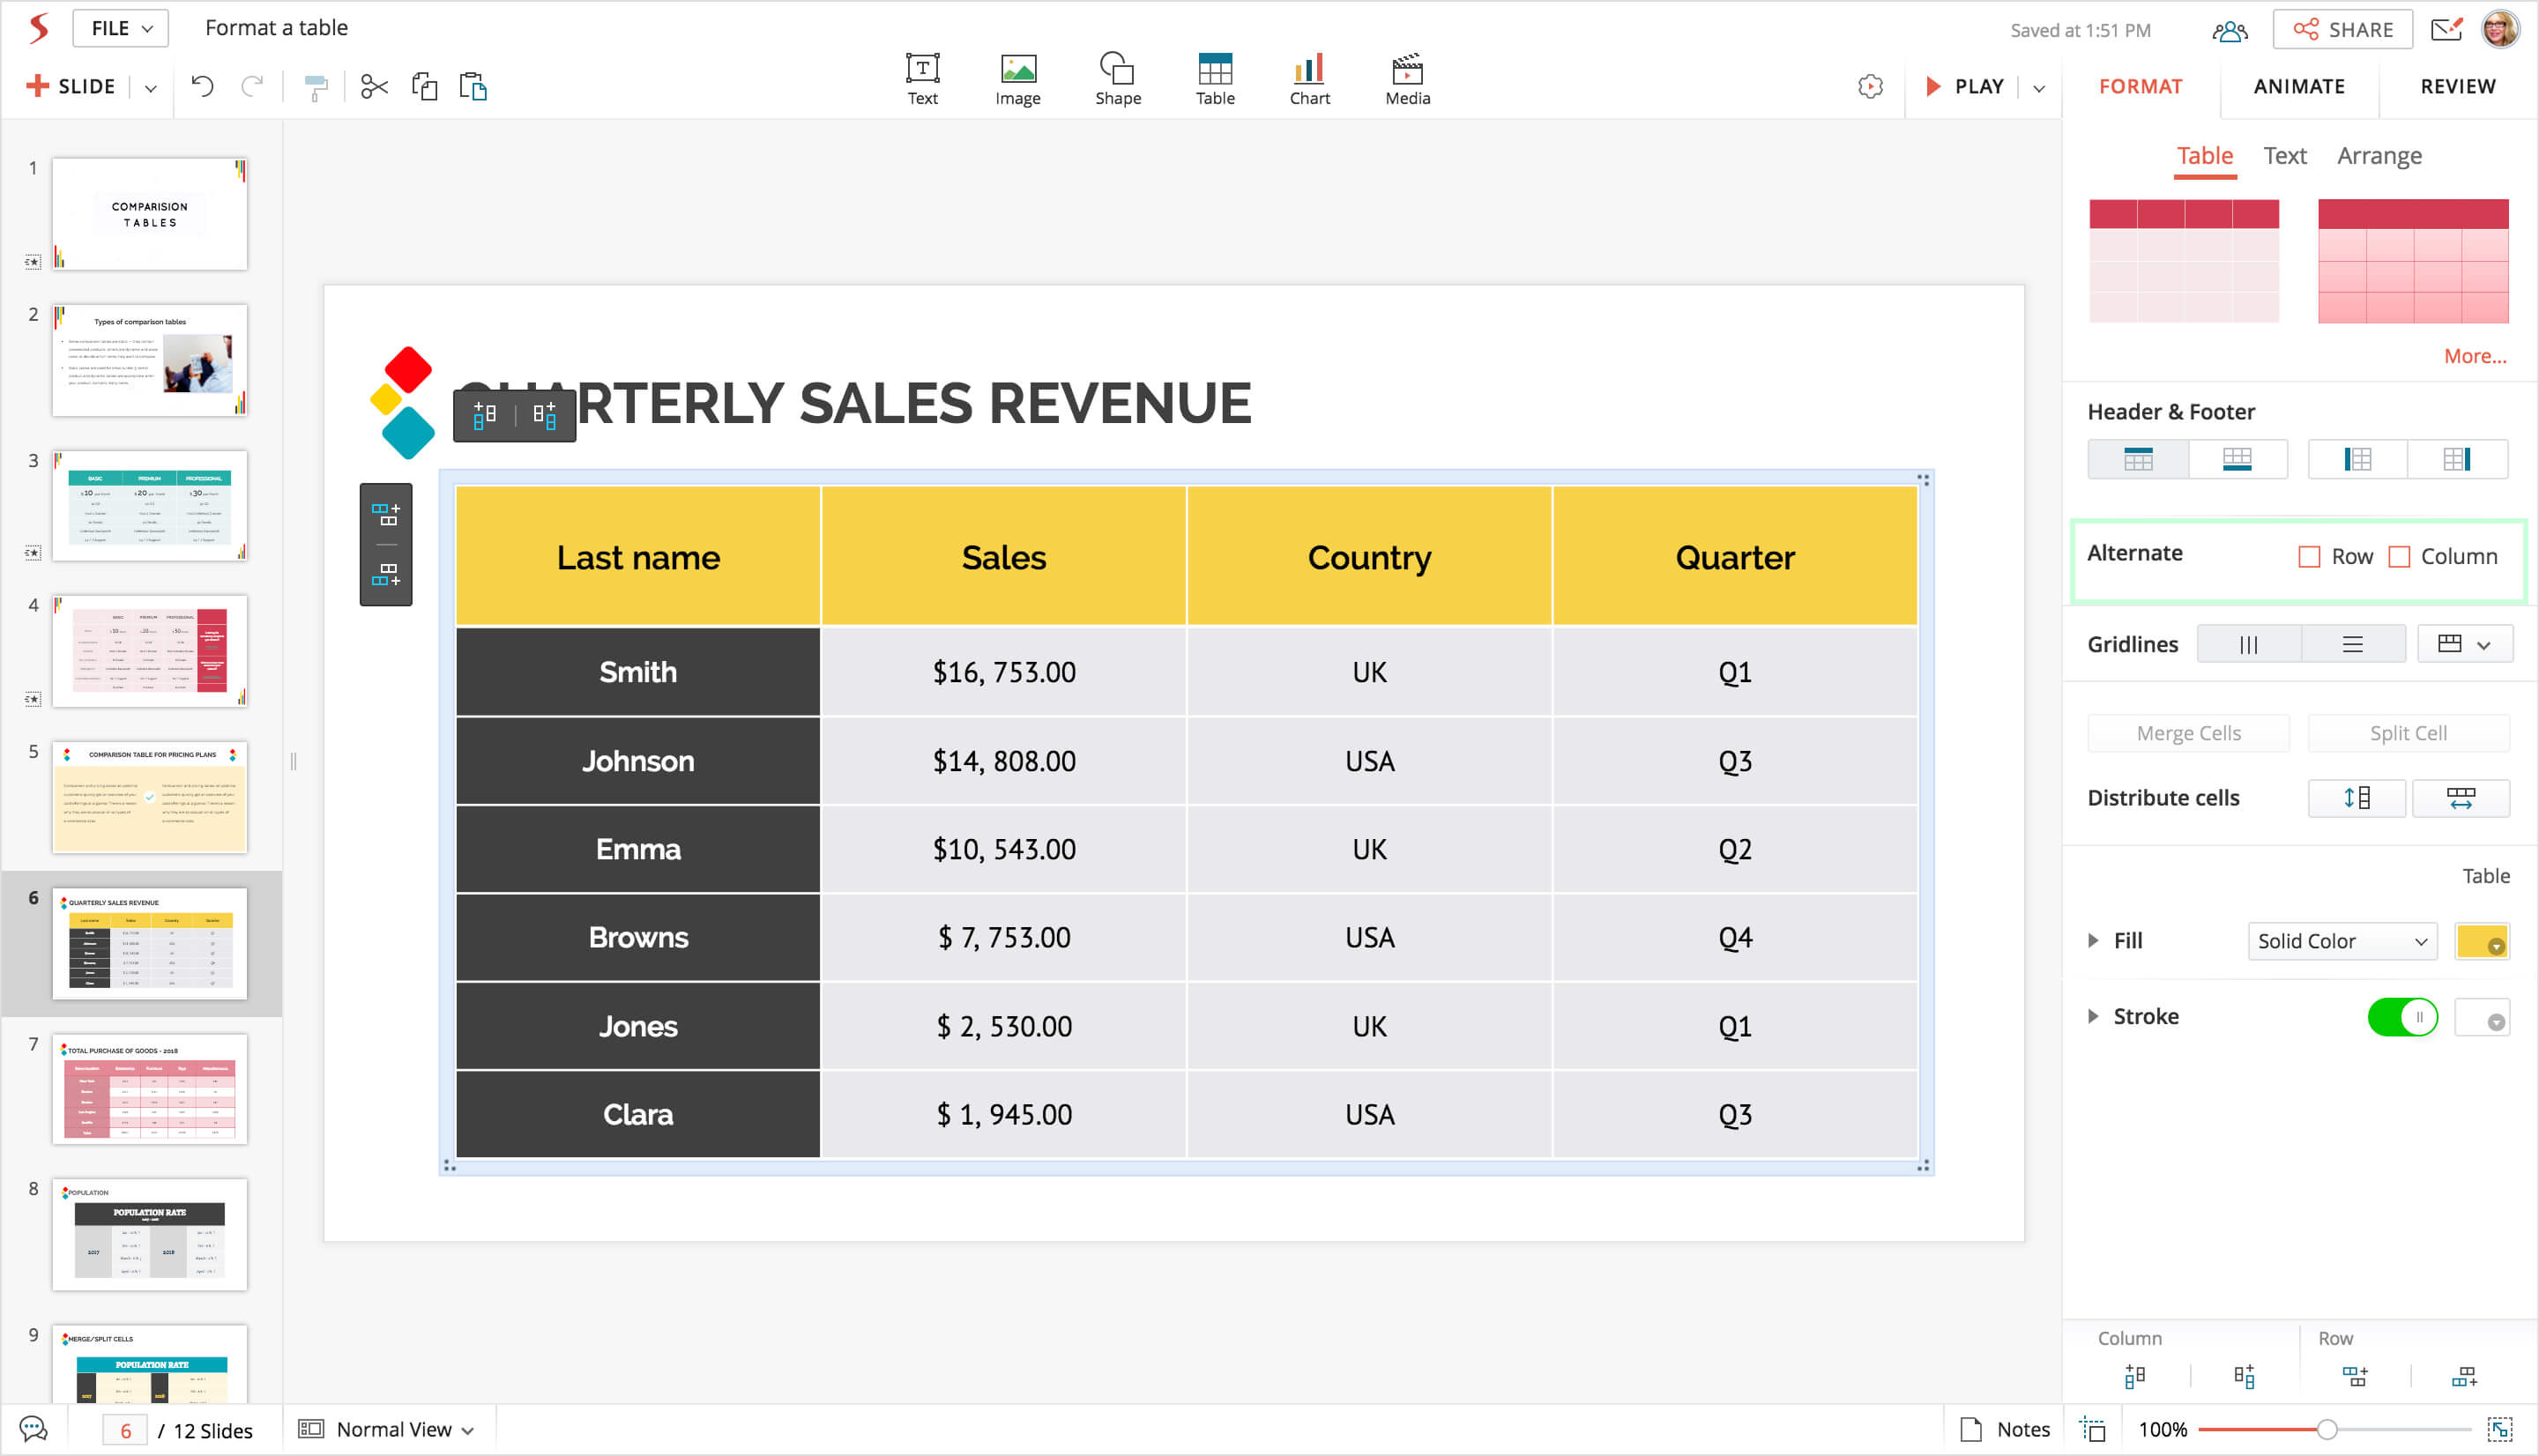2539x1456 pixels.
Task: Open the yellow fill color swatch
Action: [x=2481, y=941]
